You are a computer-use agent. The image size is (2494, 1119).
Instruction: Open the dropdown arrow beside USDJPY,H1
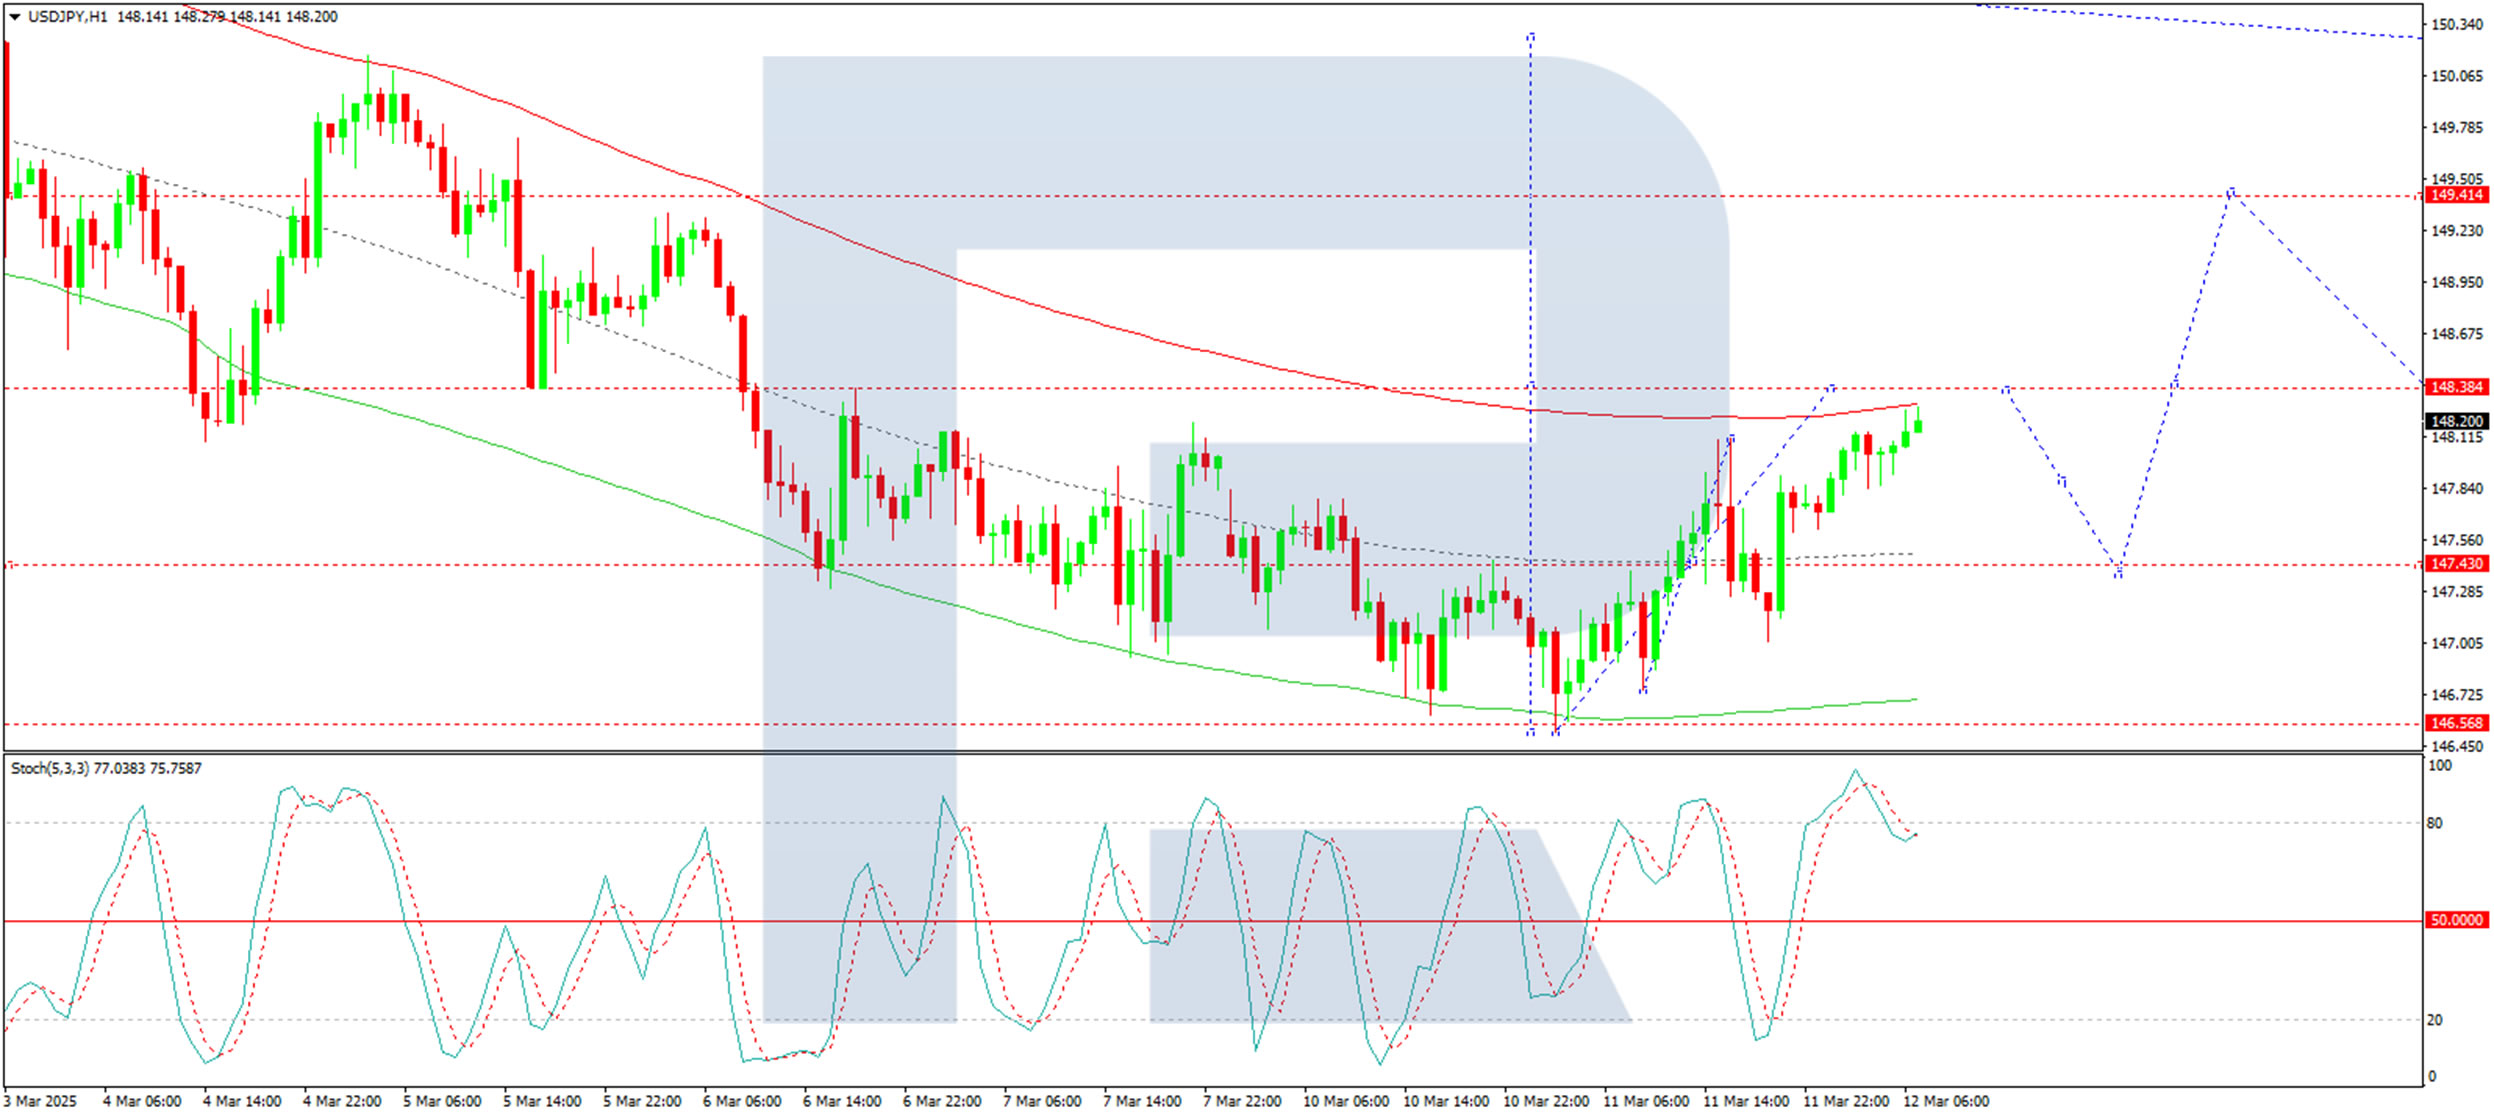[x=14, y=17]
